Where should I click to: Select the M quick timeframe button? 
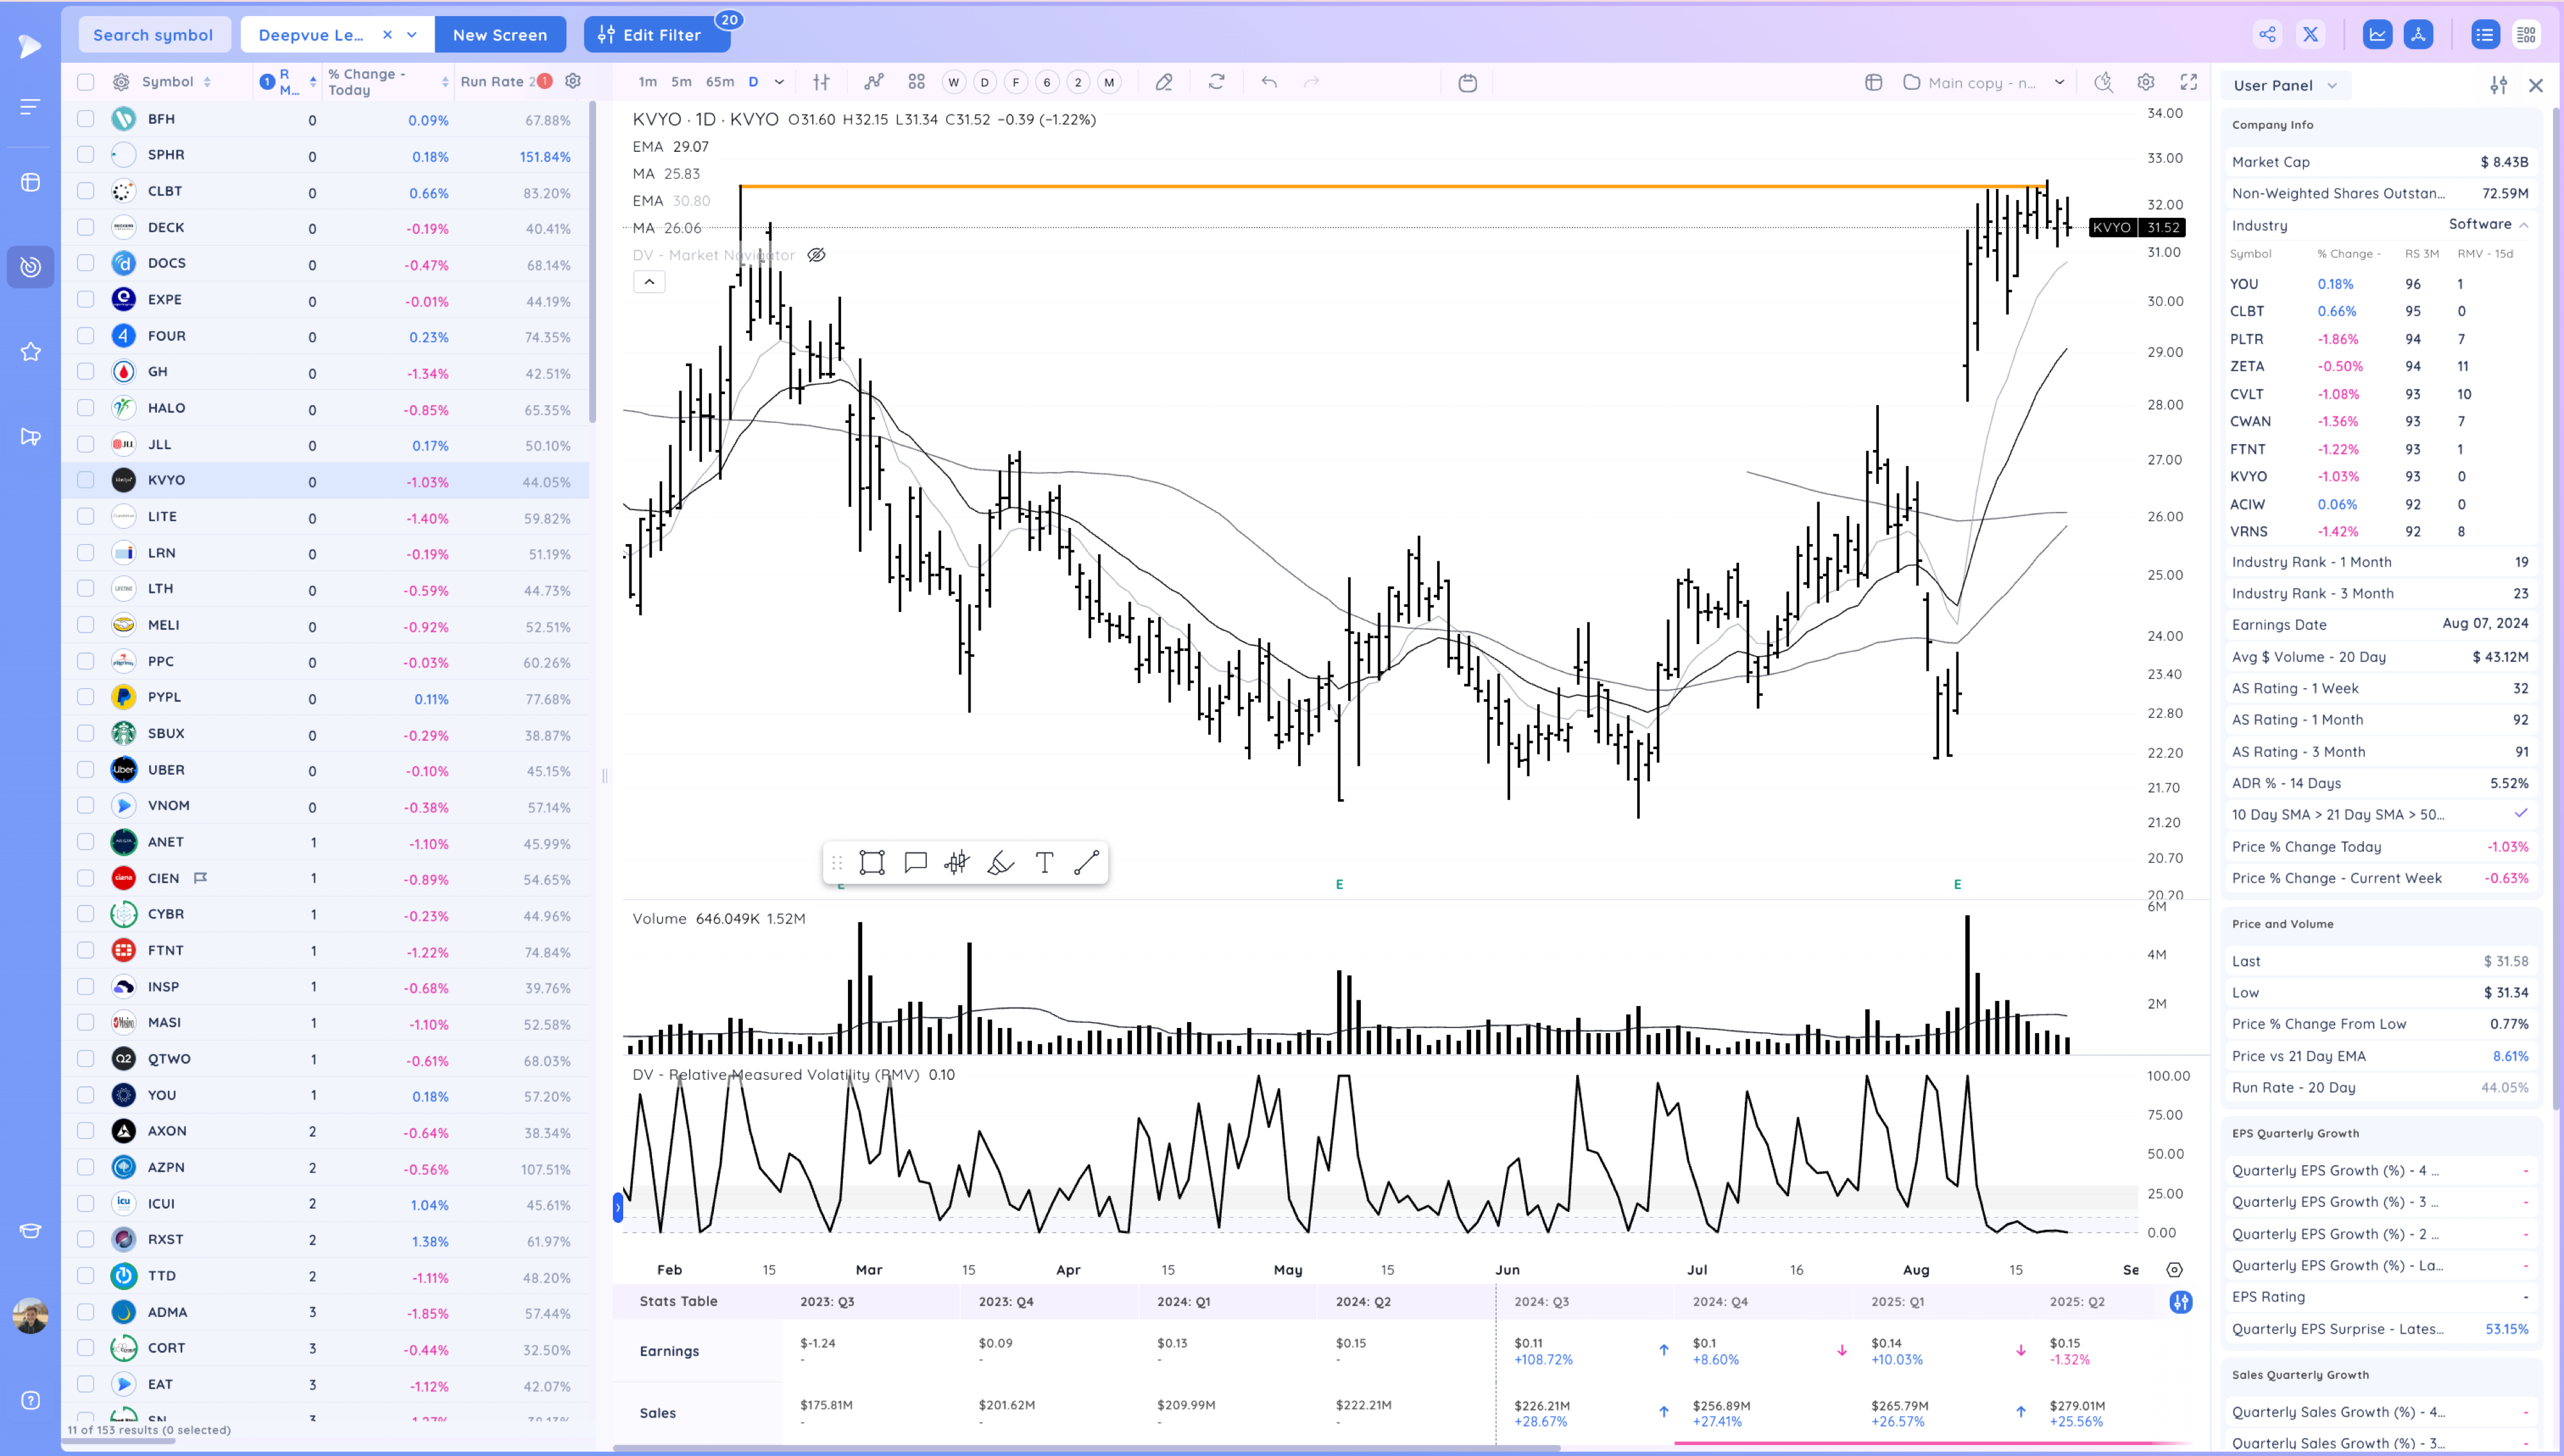[x=1109, y=82]
